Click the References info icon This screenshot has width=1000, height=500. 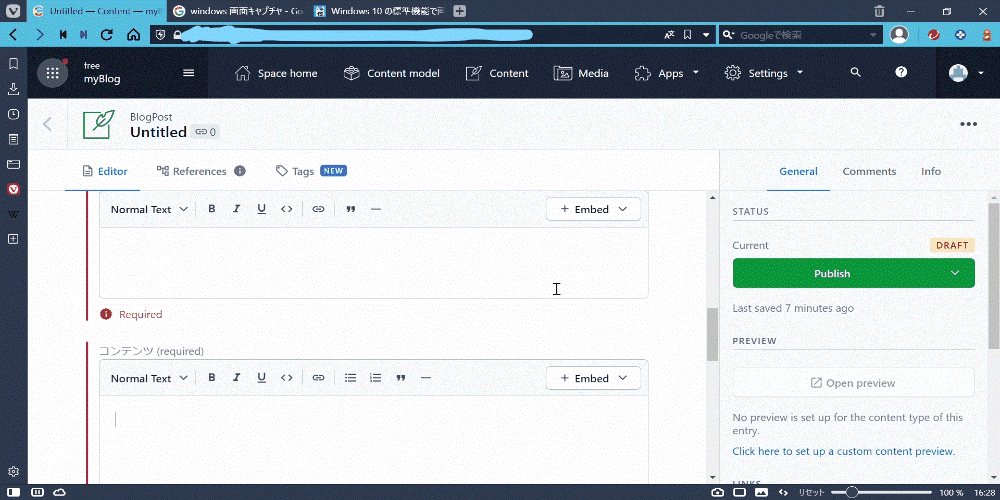(x=240, y=171)
